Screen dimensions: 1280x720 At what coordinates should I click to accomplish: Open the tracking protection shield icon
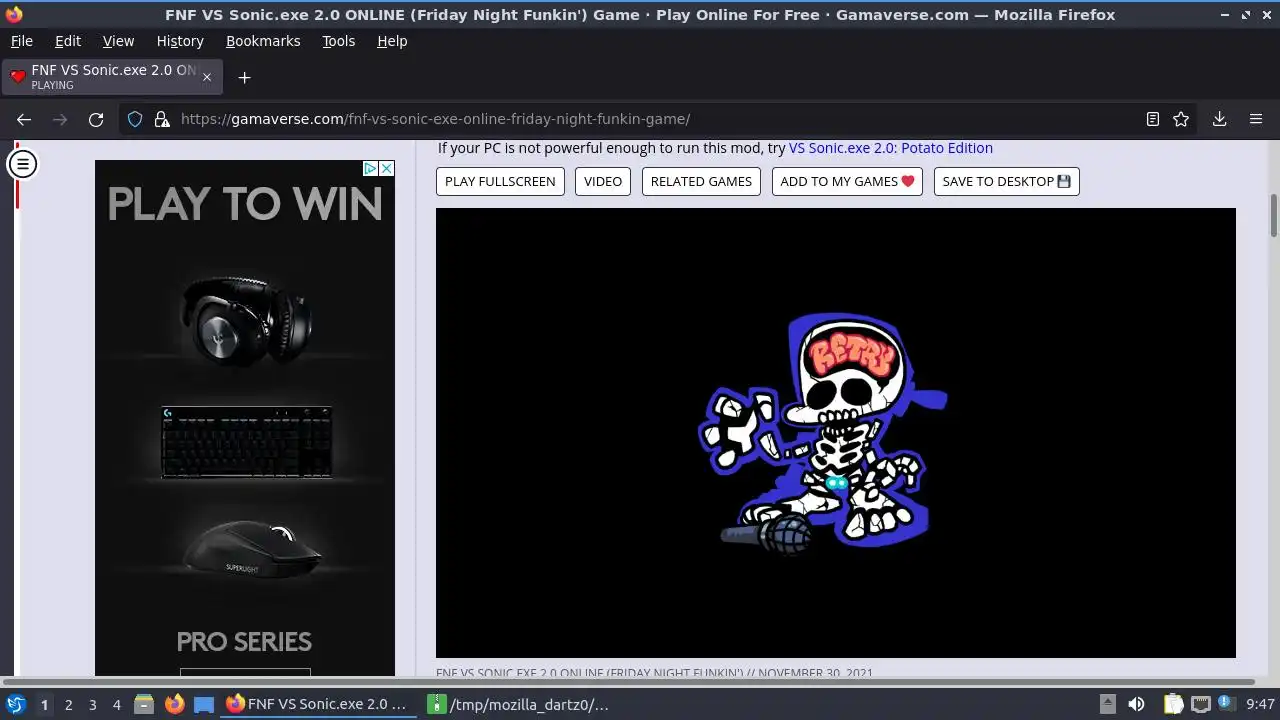[x=135, y=119]
